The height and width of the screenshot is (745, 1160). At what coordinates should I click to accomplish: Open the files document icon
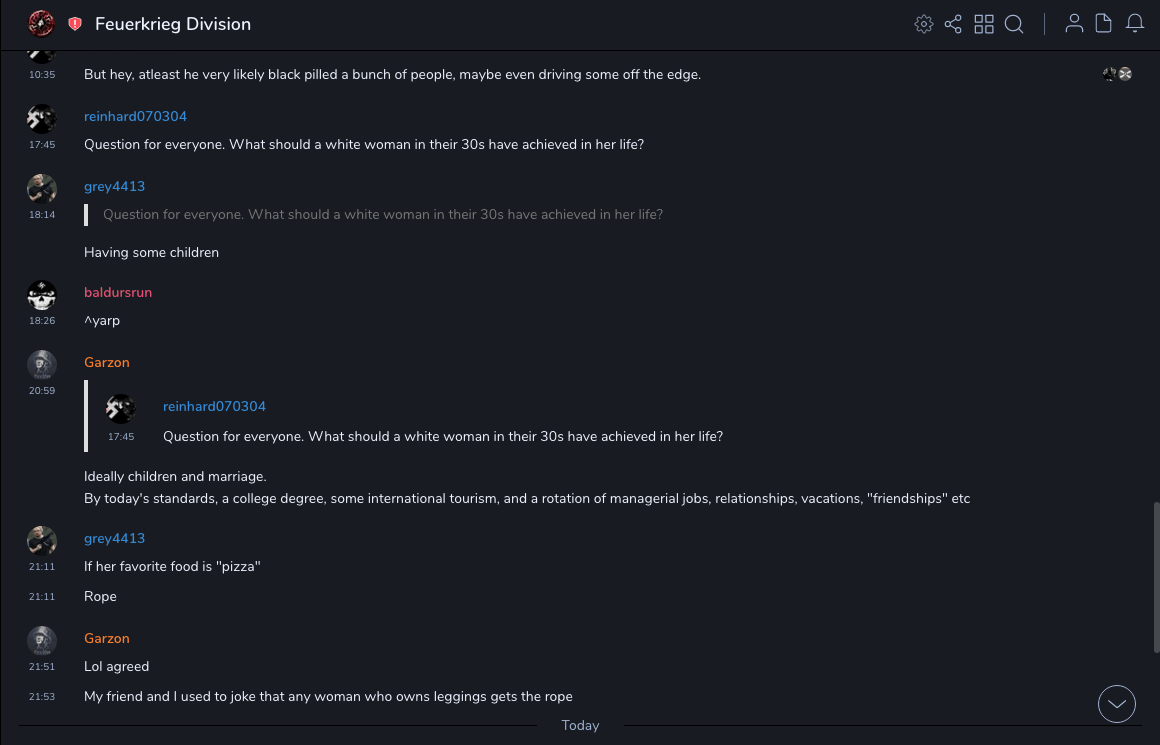tap(1104, 24)
